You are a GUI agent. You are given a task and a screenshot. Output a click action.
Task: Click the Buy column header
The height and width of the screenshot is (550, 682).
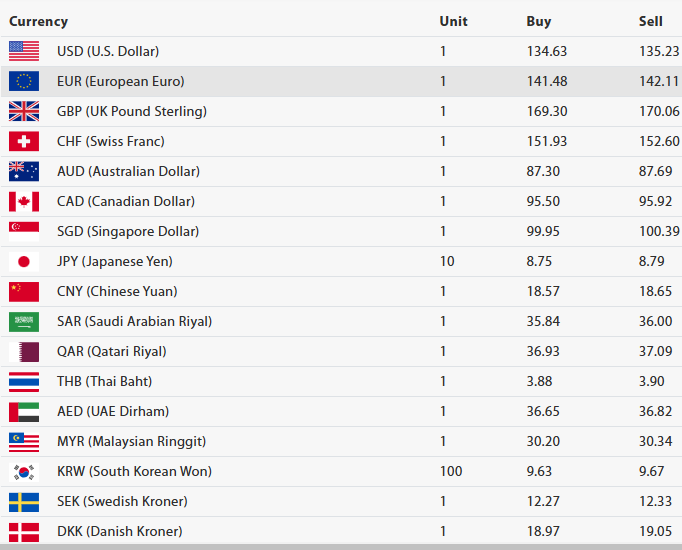click(x=538, y=21)
